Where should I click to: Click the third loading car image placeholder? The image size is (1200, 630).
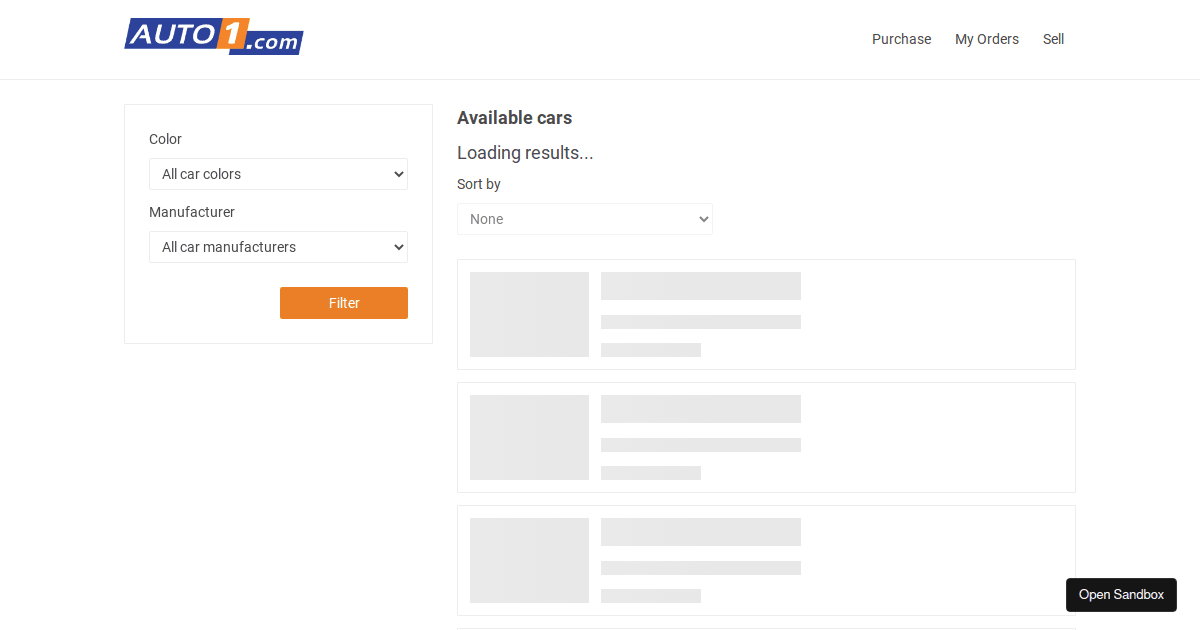click(529, 560)
